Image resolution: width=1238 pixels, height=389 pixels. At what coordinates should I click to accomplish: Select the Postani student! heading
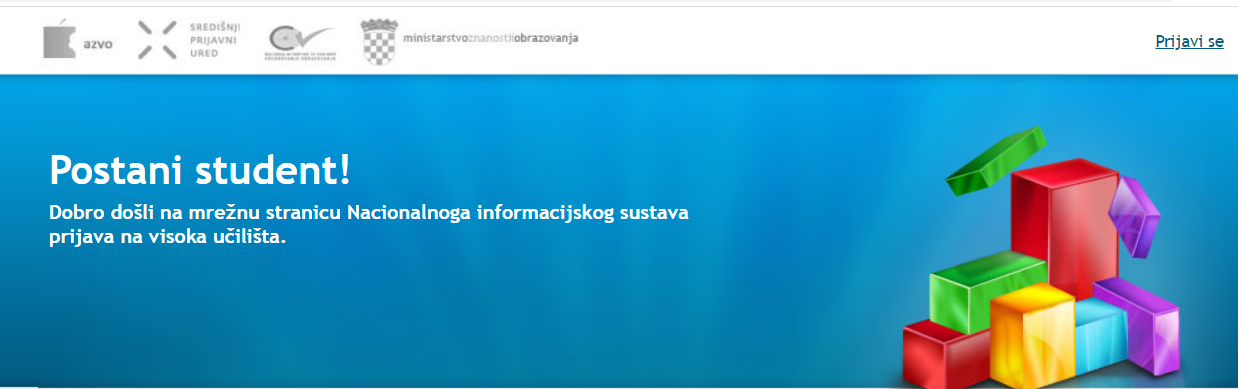pos(200,170)
